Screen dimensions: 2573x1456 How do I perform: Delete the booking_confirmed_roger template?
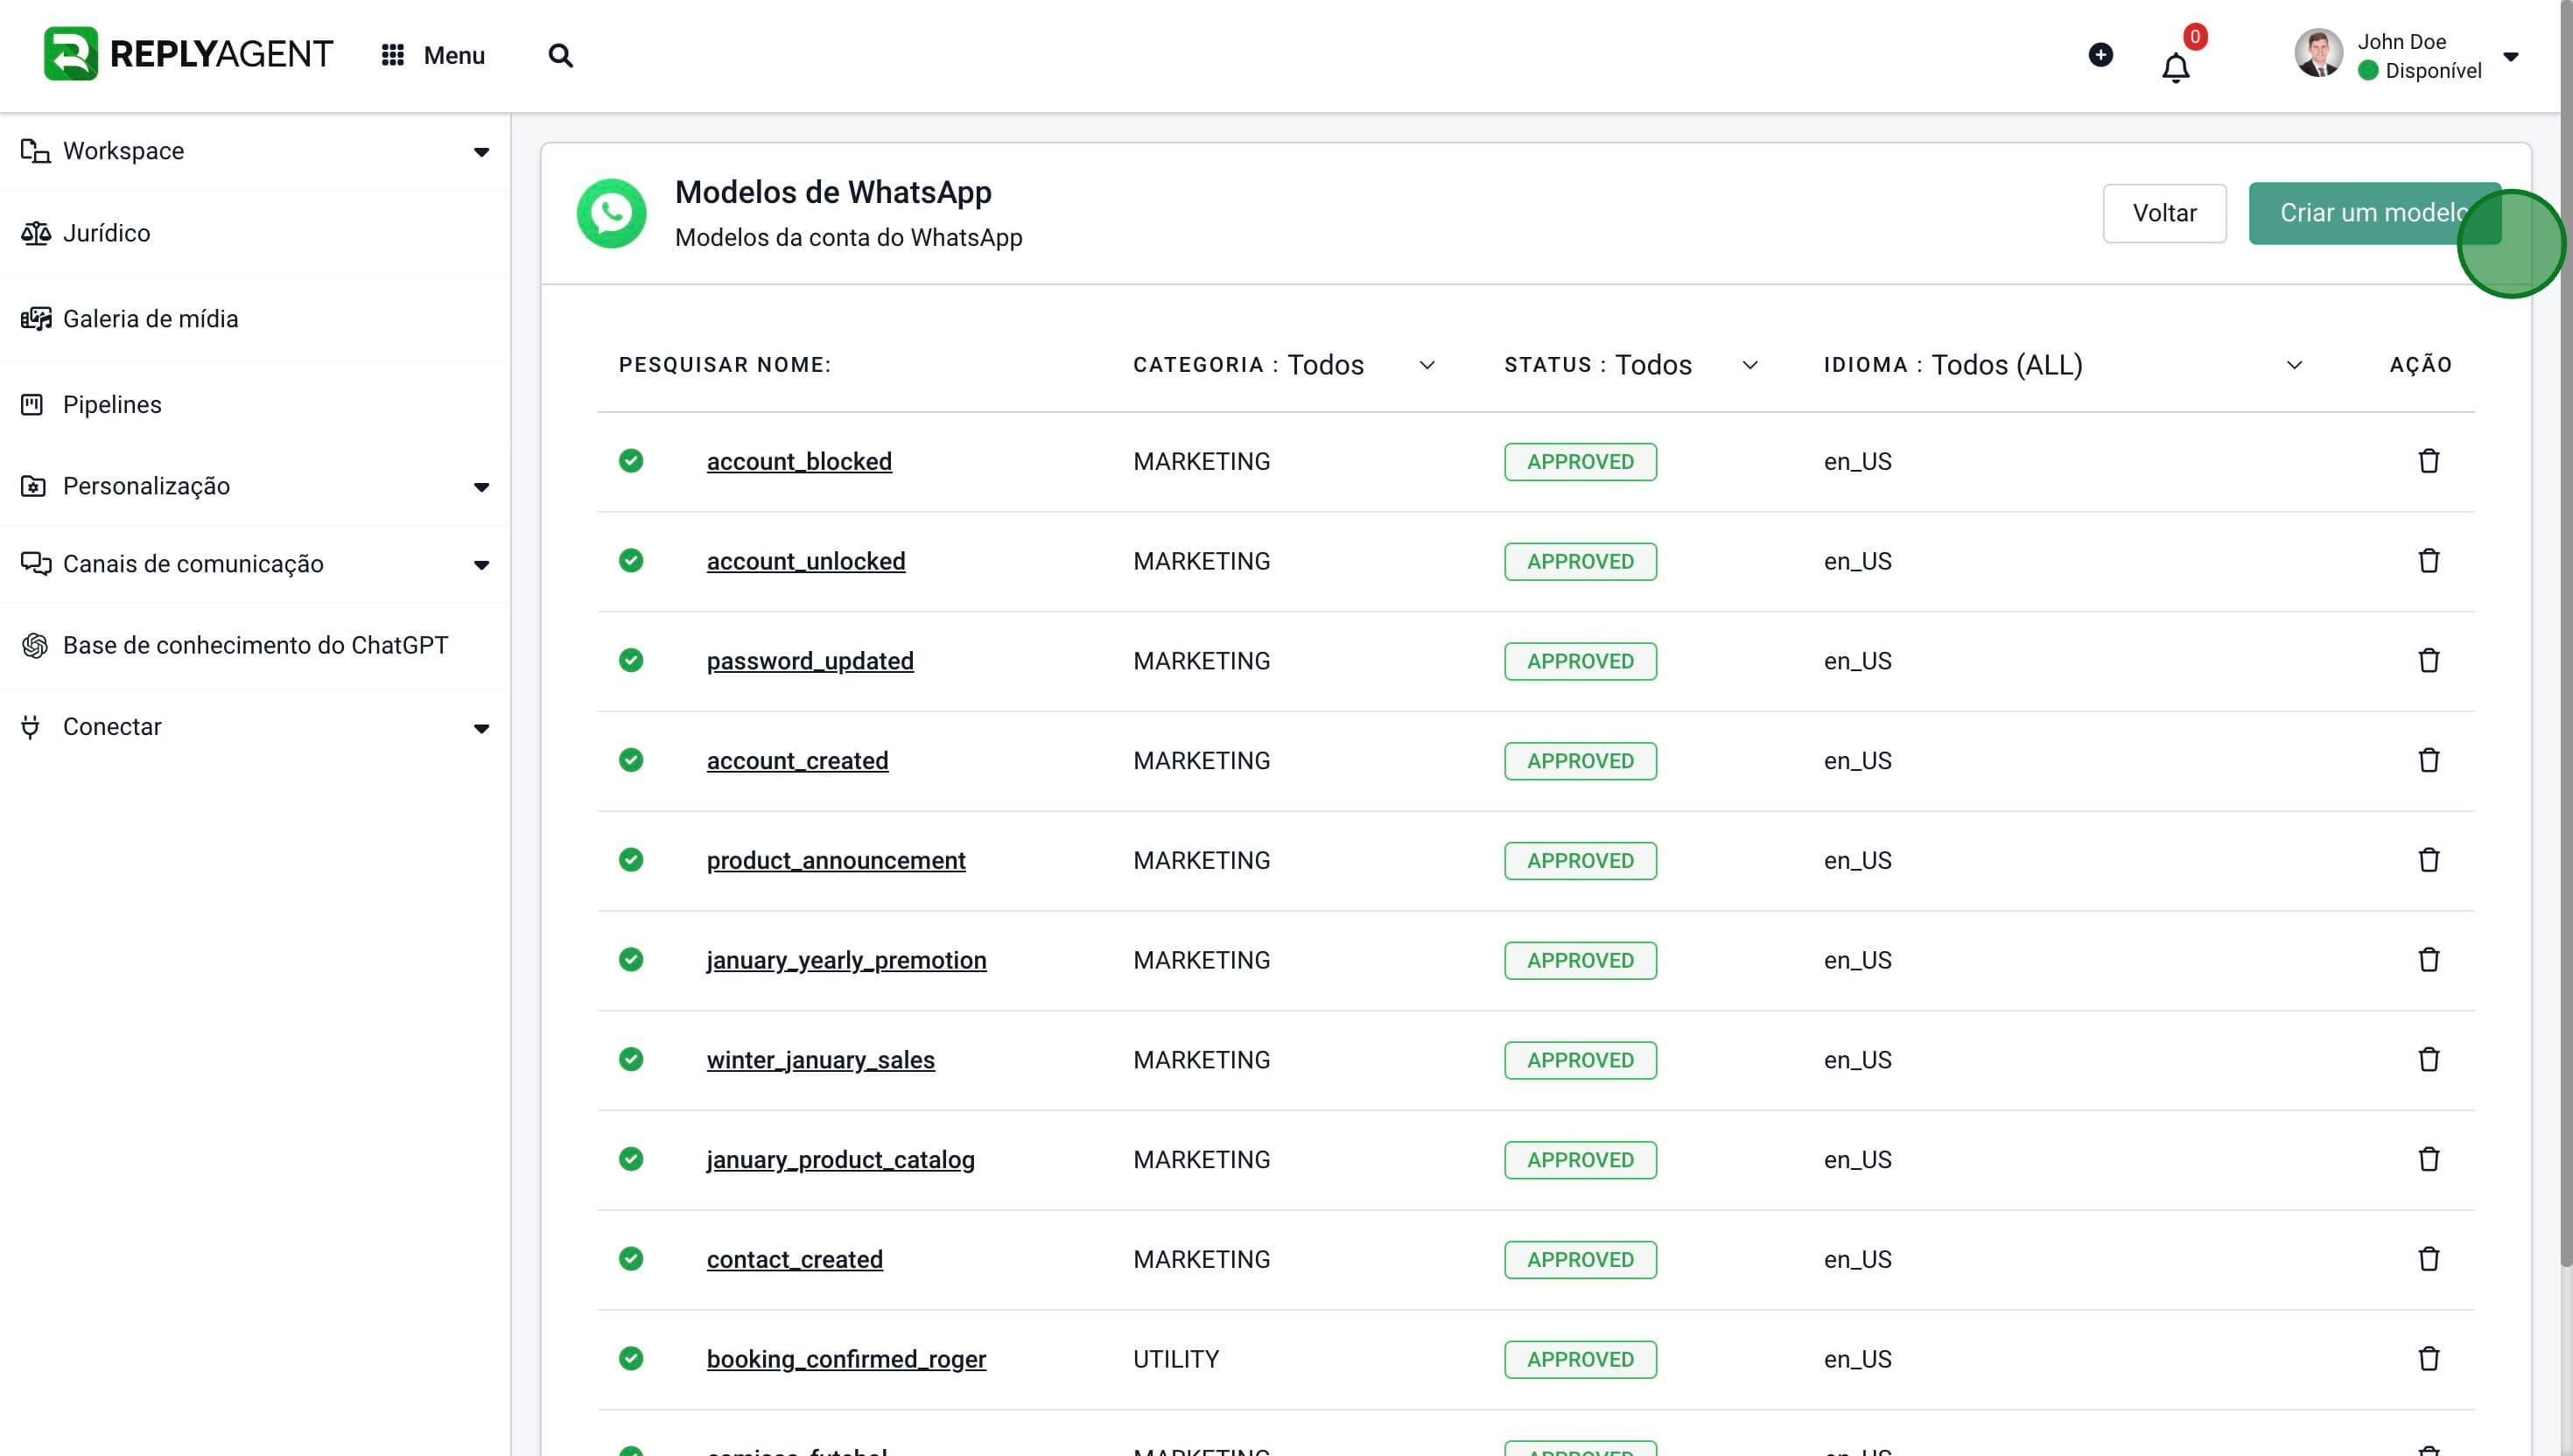pos(2428,1359)
